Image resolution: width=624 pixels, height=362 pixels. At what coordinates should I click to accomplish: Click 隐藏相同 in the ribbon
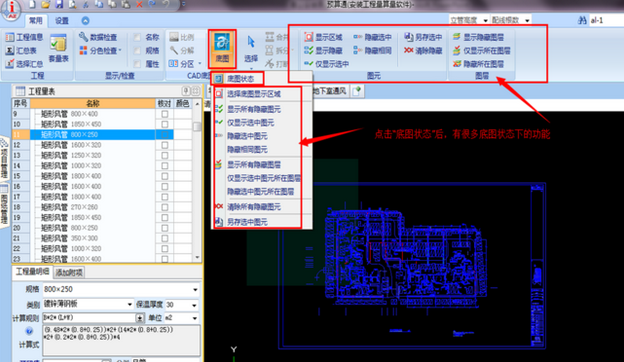click(372, 51)
